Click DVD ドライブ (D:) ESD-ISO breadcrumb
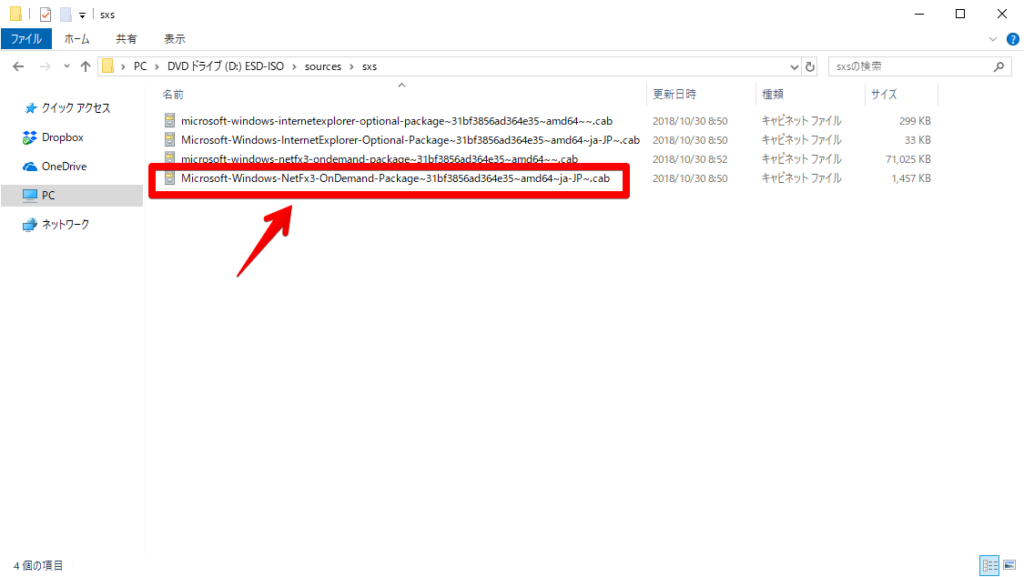 pos(225,67)
